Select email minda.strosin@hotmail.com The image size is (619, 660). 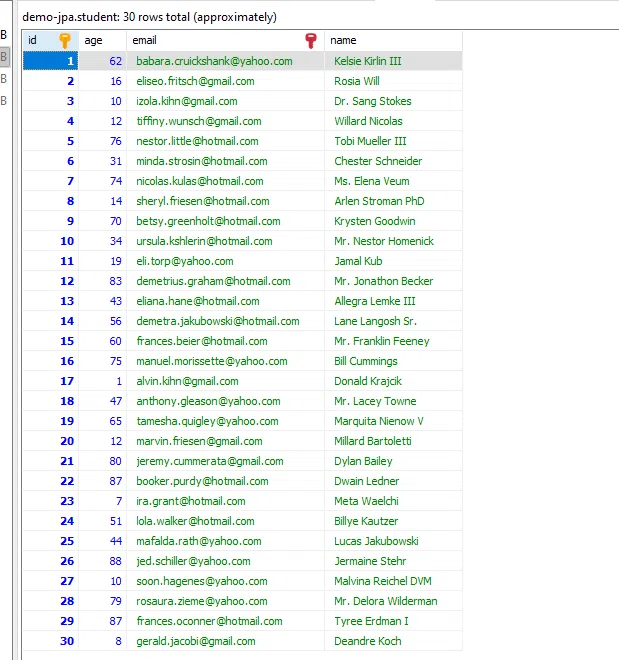(202, 161)
